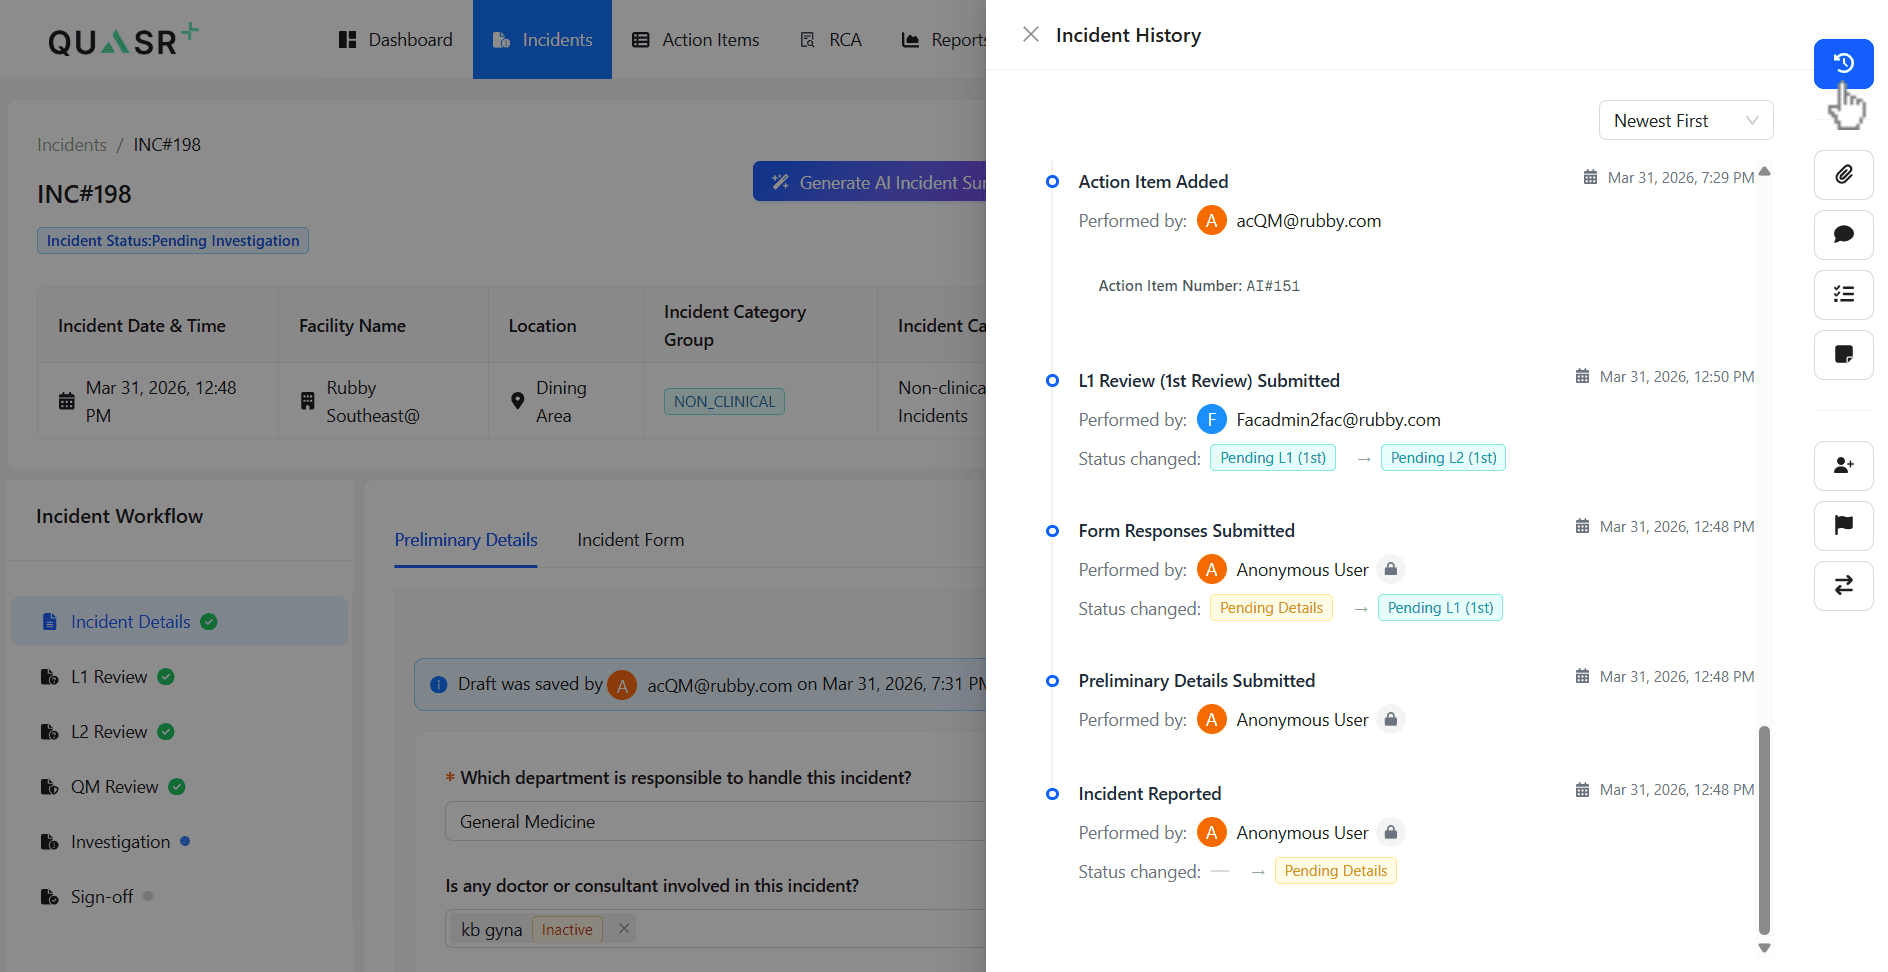The image size is (1888, 972).
Task: Toggle the lock beside Anonymous User
Action: (x=1390, y=568)
